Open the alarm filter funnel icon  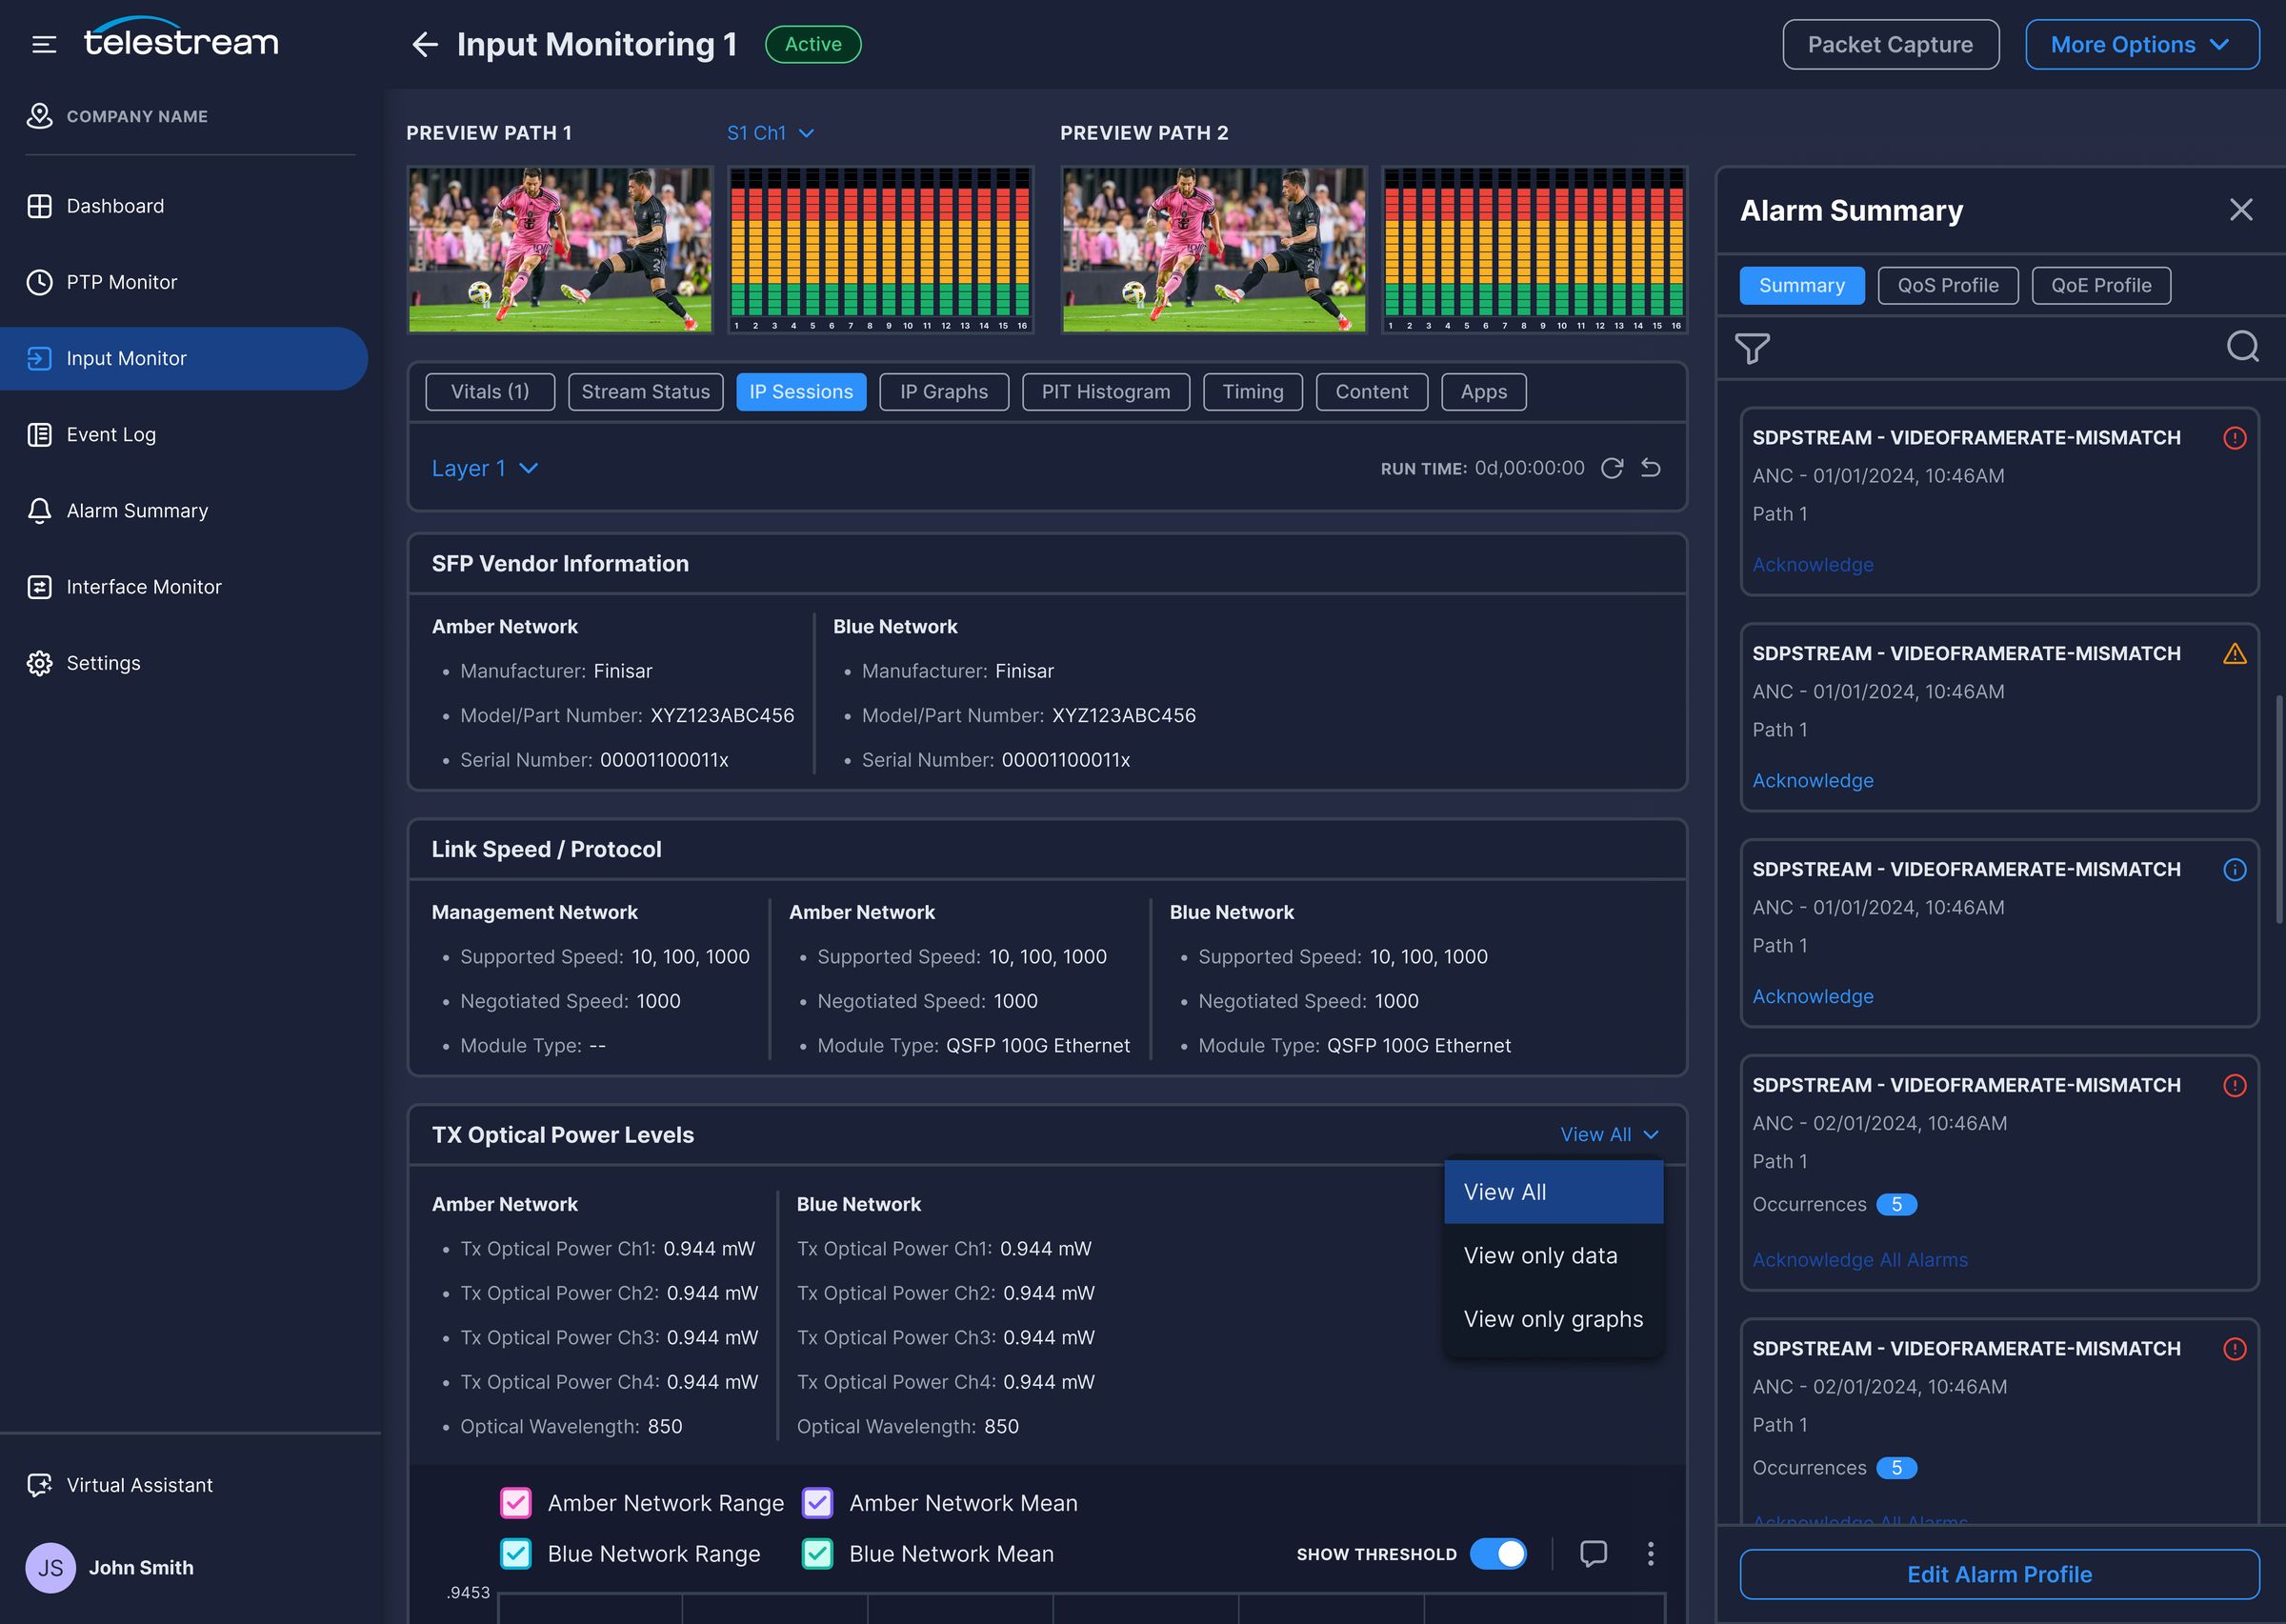1752,348
